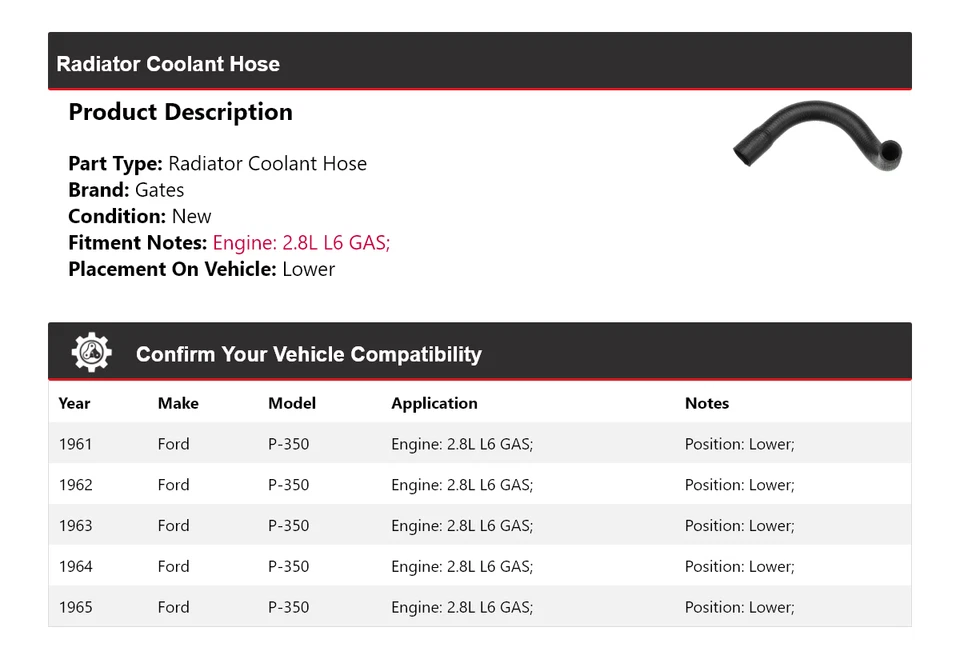Click the Brand Gates label
The height and width of the screenshot is (659, 960).
[x=126, y=189]
